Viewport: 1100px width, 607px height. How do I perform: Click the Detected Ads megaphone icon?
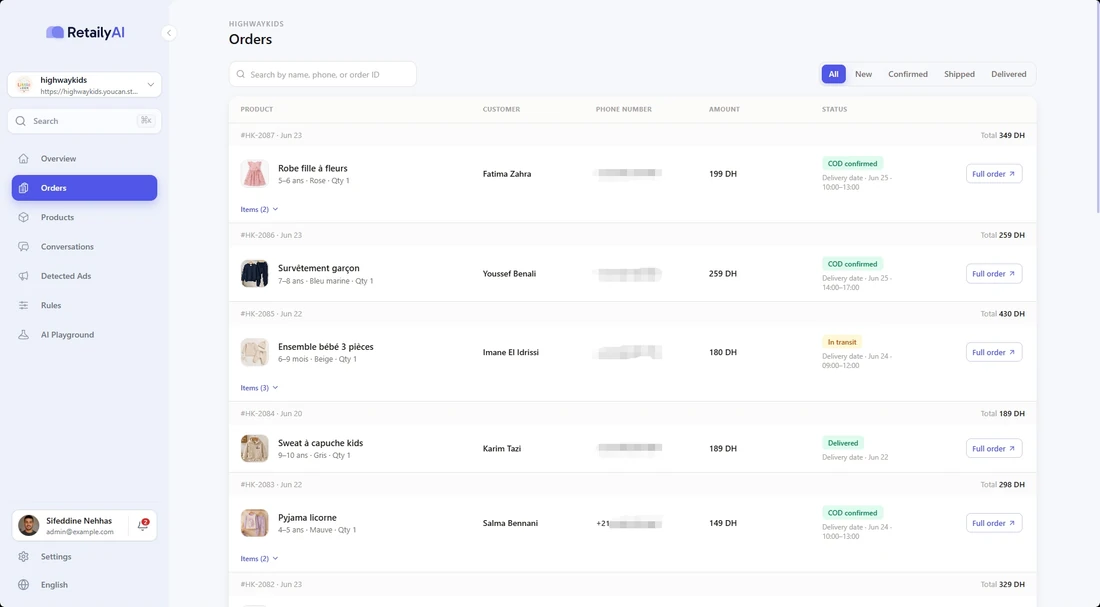point(24,276)
